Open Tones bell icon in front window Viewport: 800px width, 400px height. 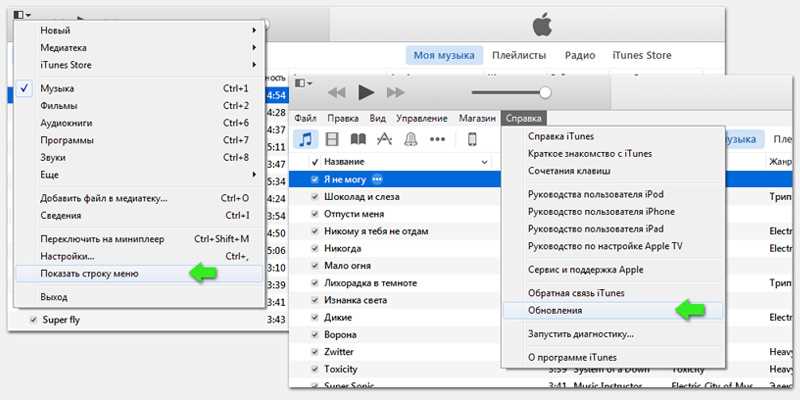(x=411, y=139)
